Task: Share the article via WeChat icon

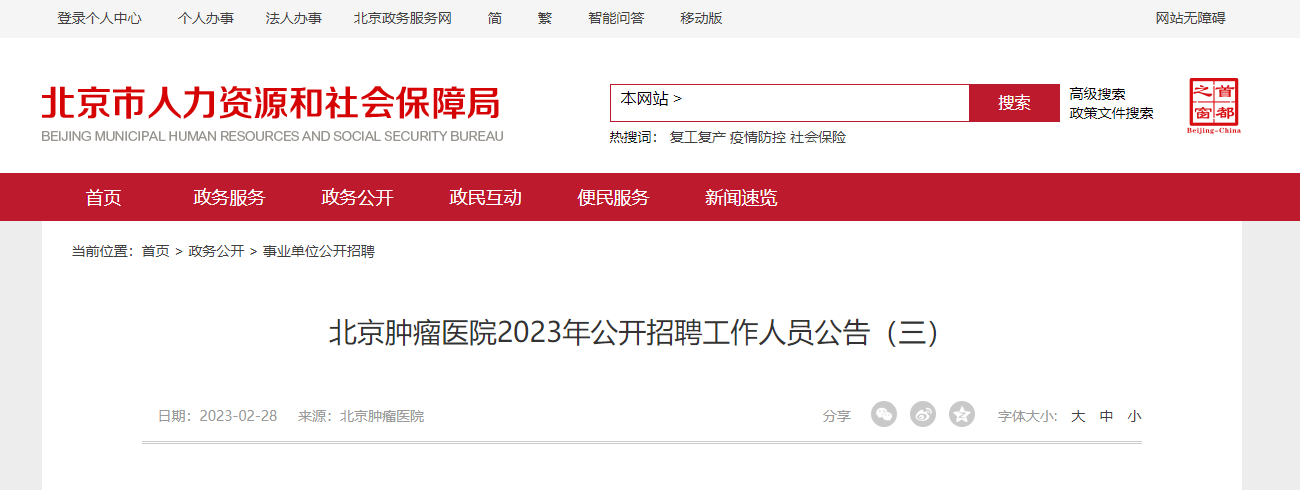Action: 884,415
